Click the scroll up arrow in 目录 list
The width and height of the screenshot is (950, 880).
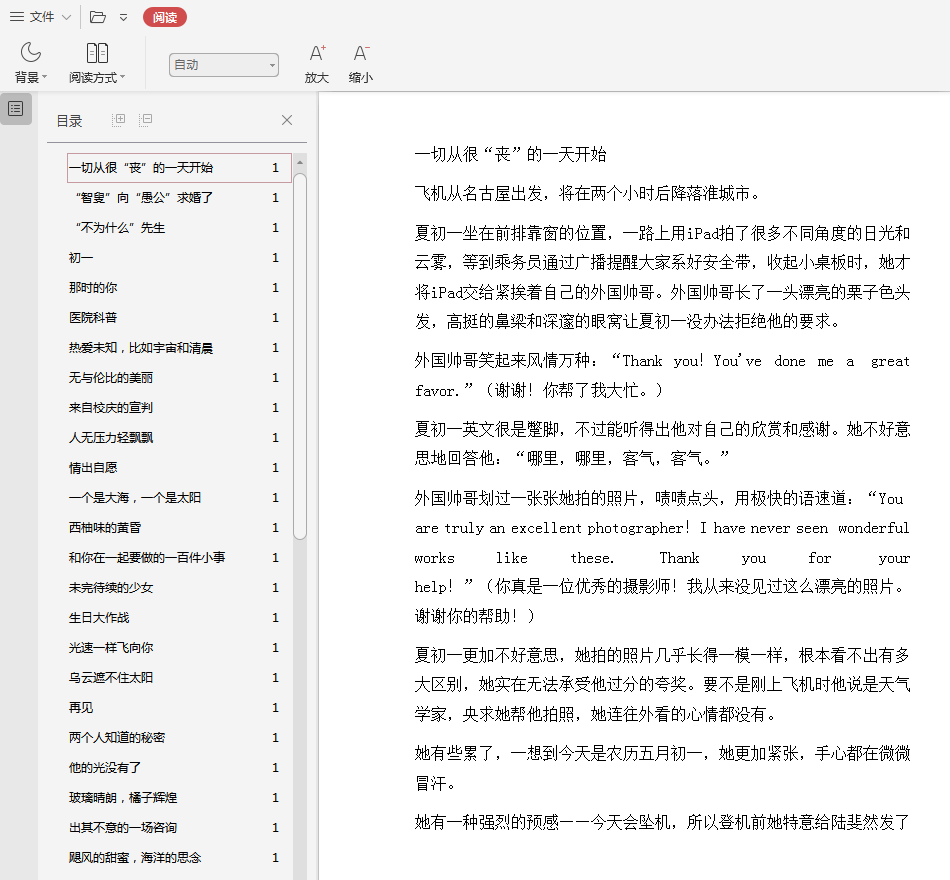pos(300,162)
